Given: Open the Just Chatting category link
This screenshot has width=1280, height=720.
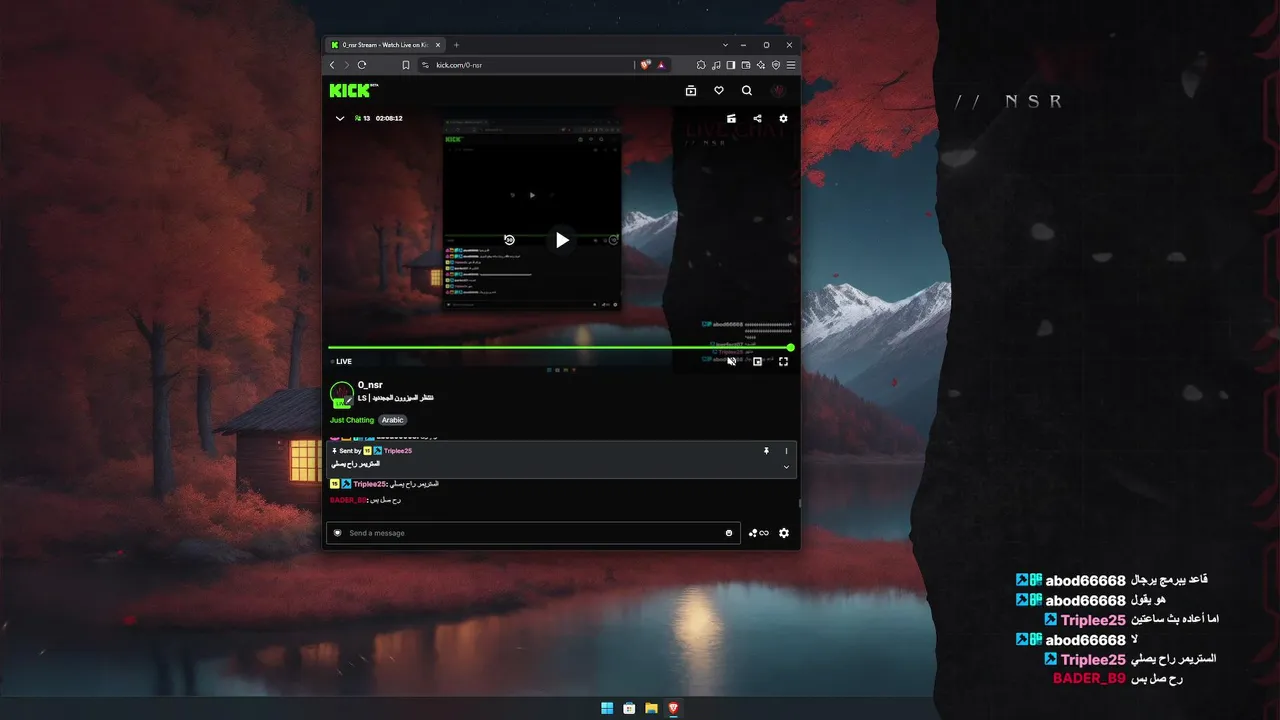Looking at the screenshot, I should click(352, 420).
